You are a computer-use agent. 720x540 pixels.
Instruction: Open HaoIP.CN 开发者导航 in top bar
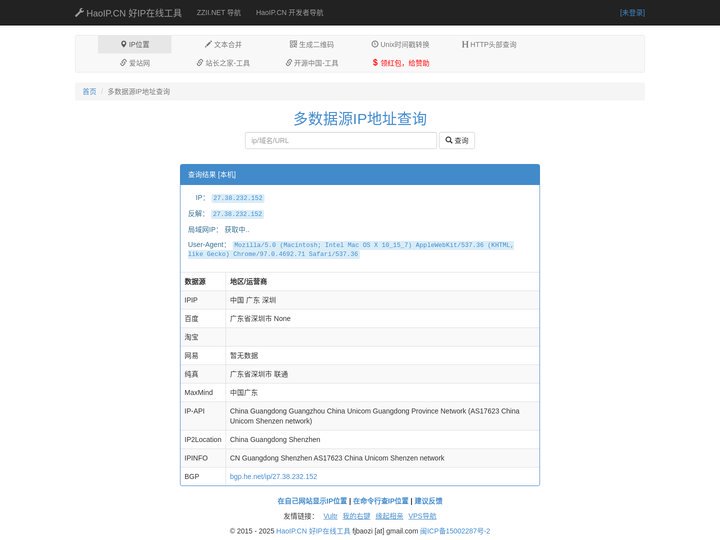coord(289,13)
